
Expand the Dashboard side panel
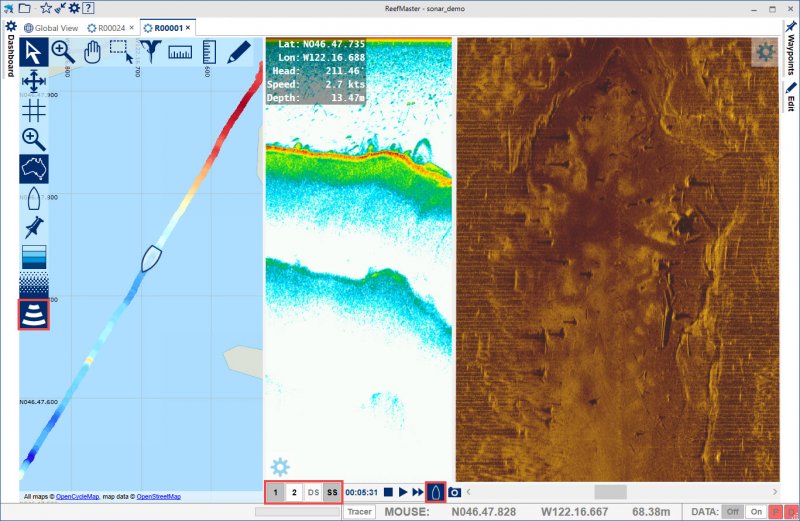pos(11,55)
